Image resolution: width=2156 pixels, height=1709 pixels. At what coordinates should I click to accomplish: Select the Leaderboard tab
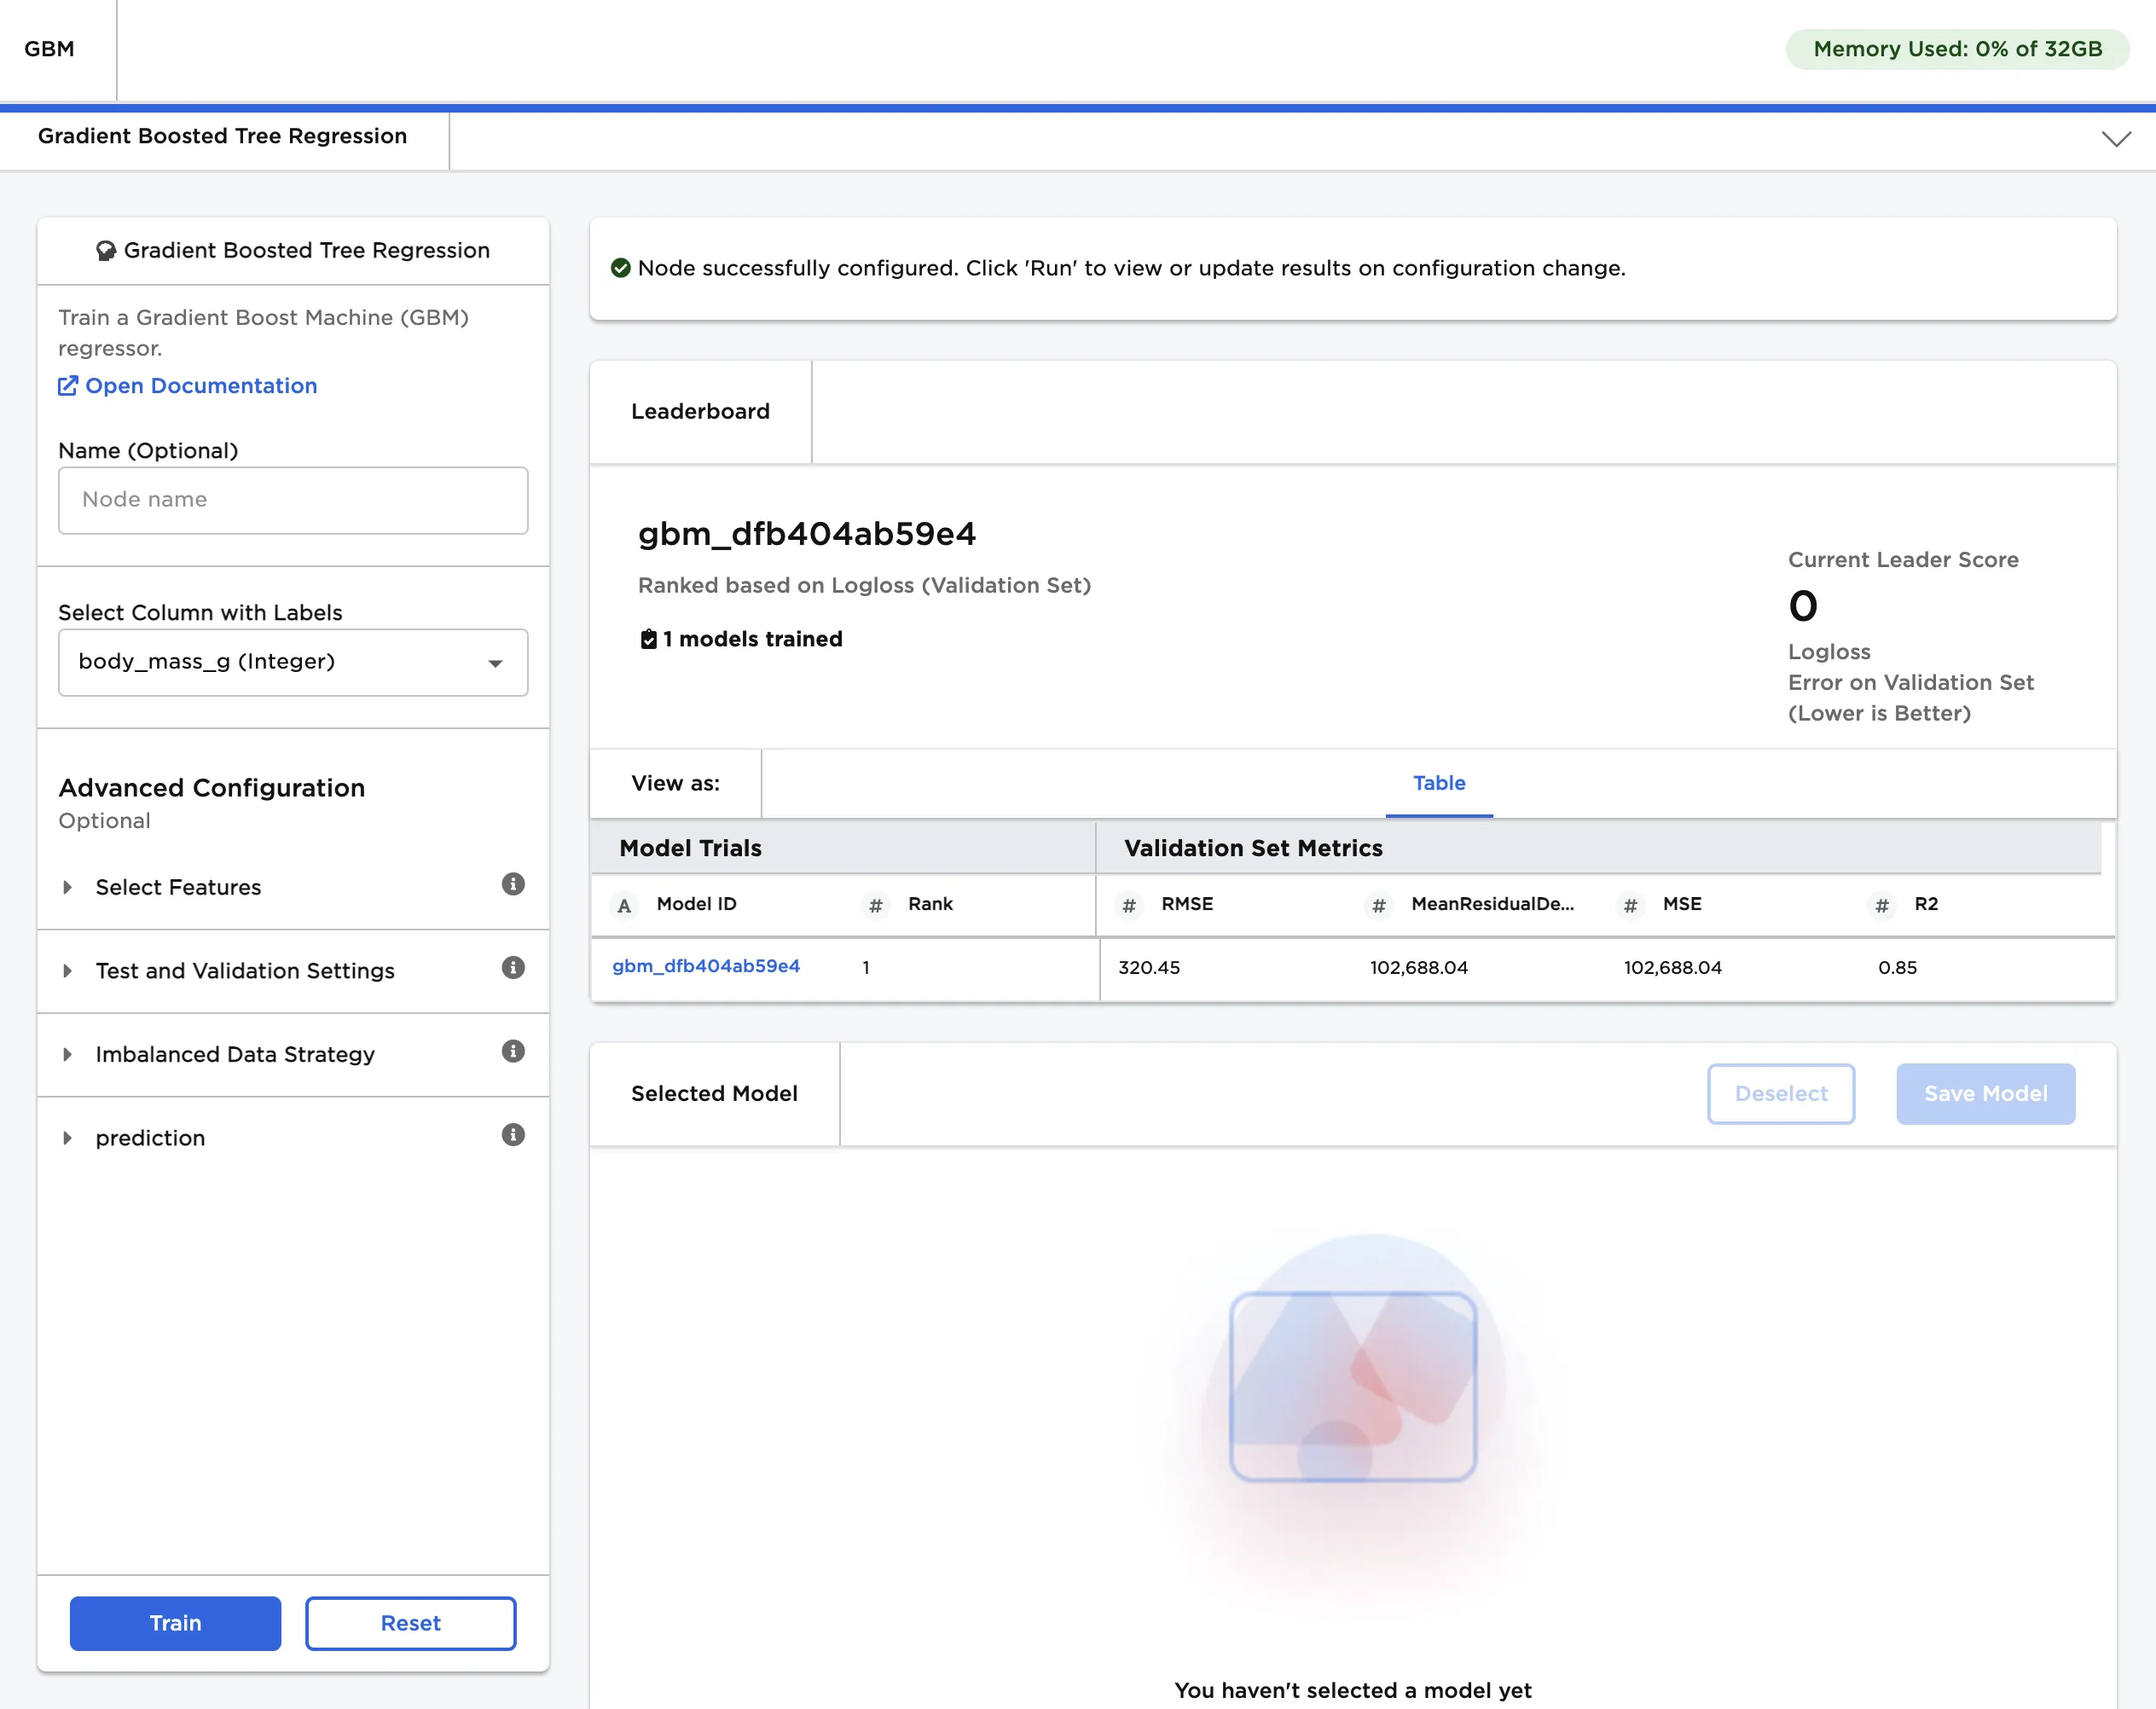tap(700, 412)
